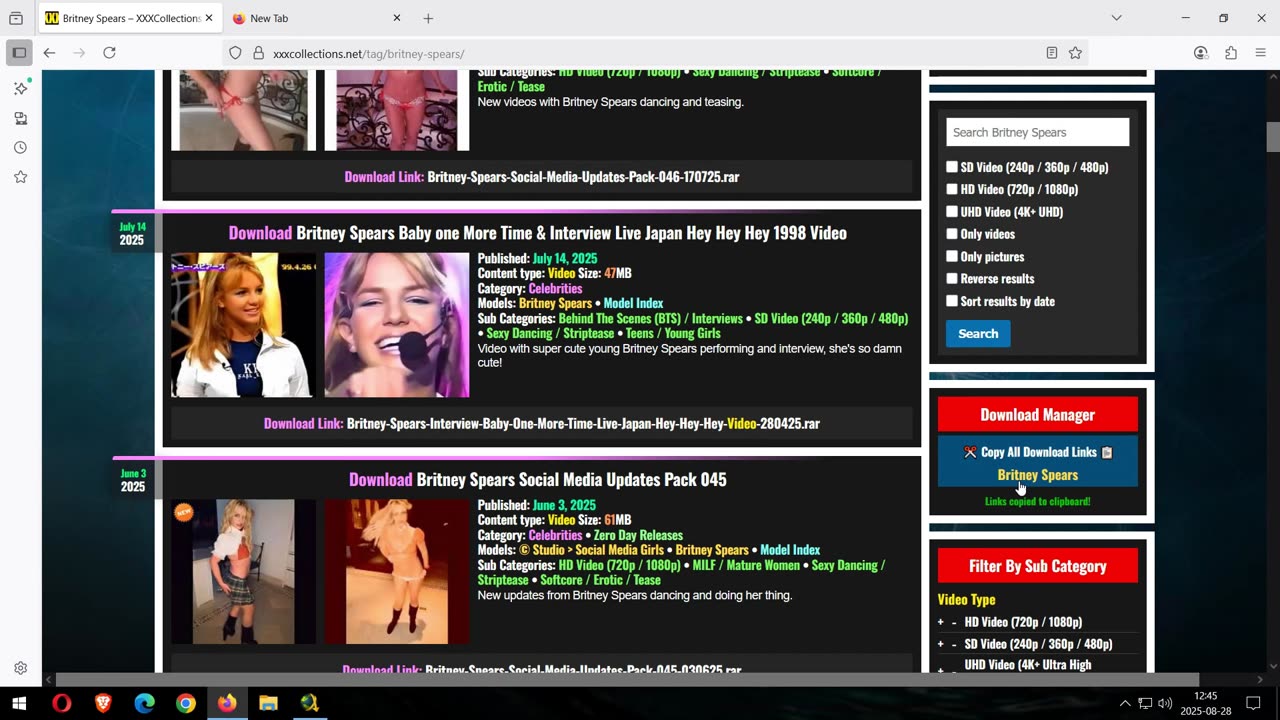Expand HD Video filter with plus sign

[x=940, y=622]
